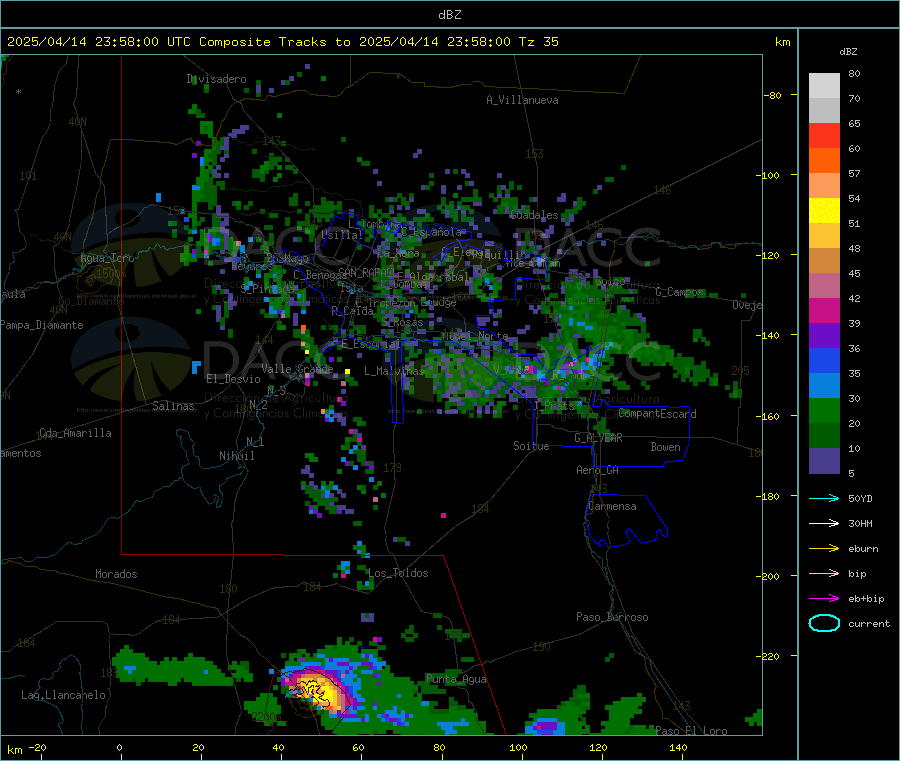The width and height of the screenshot is (900, 761).
Task: Click the white 80 dBZ color swatch
Action: [824, 86]
